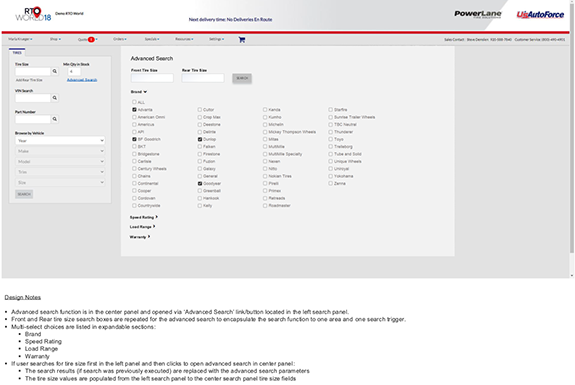575x385 pixels.
Task: Click the red Quote count badge
Action: pos(91,40)
